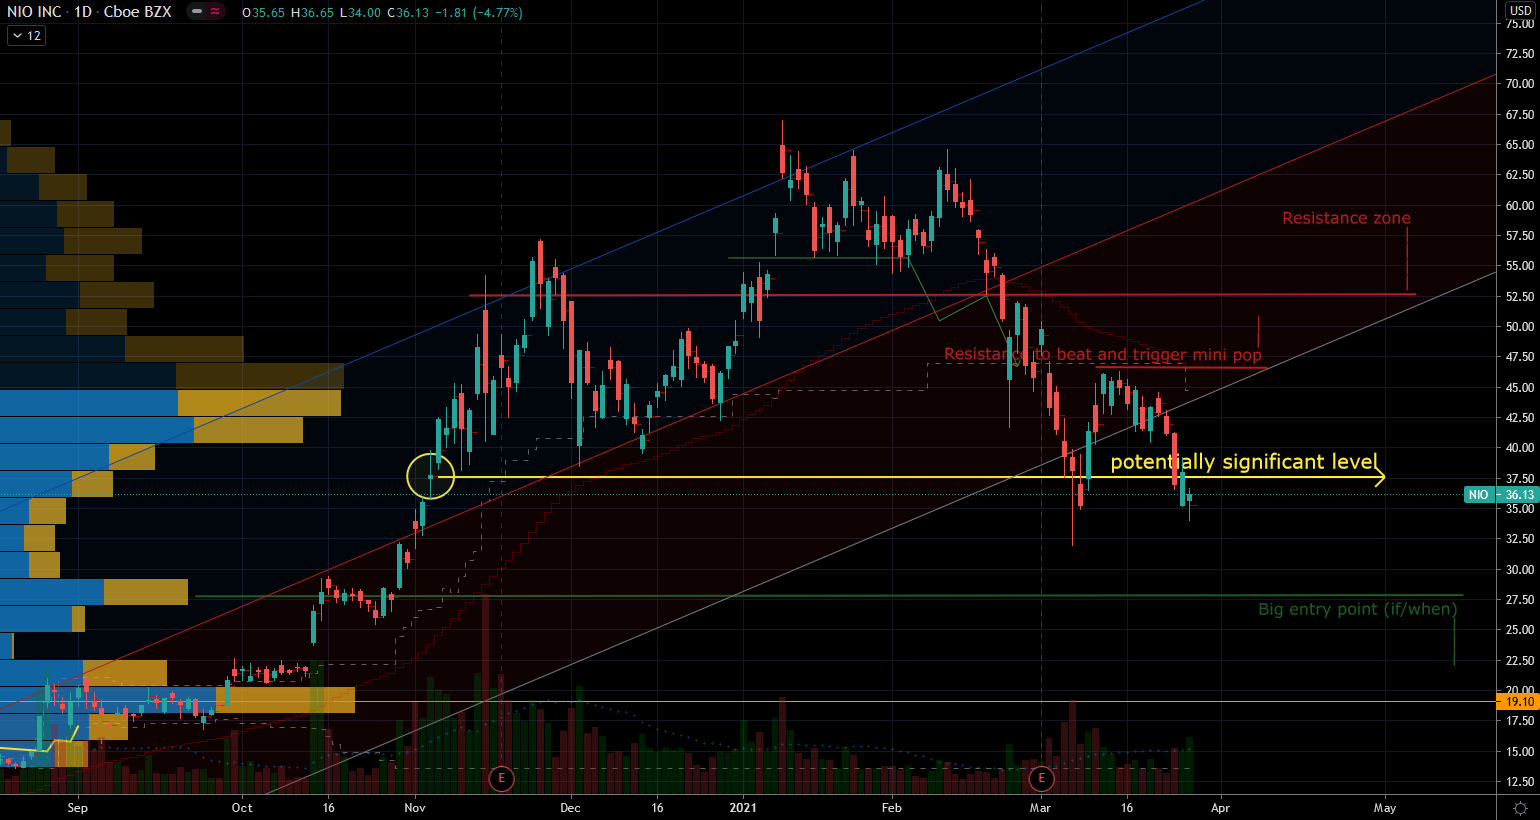This screenshot has height=820, width=1540.
Task: Click the Oct label on the time axis
Action: click(242, 808)
